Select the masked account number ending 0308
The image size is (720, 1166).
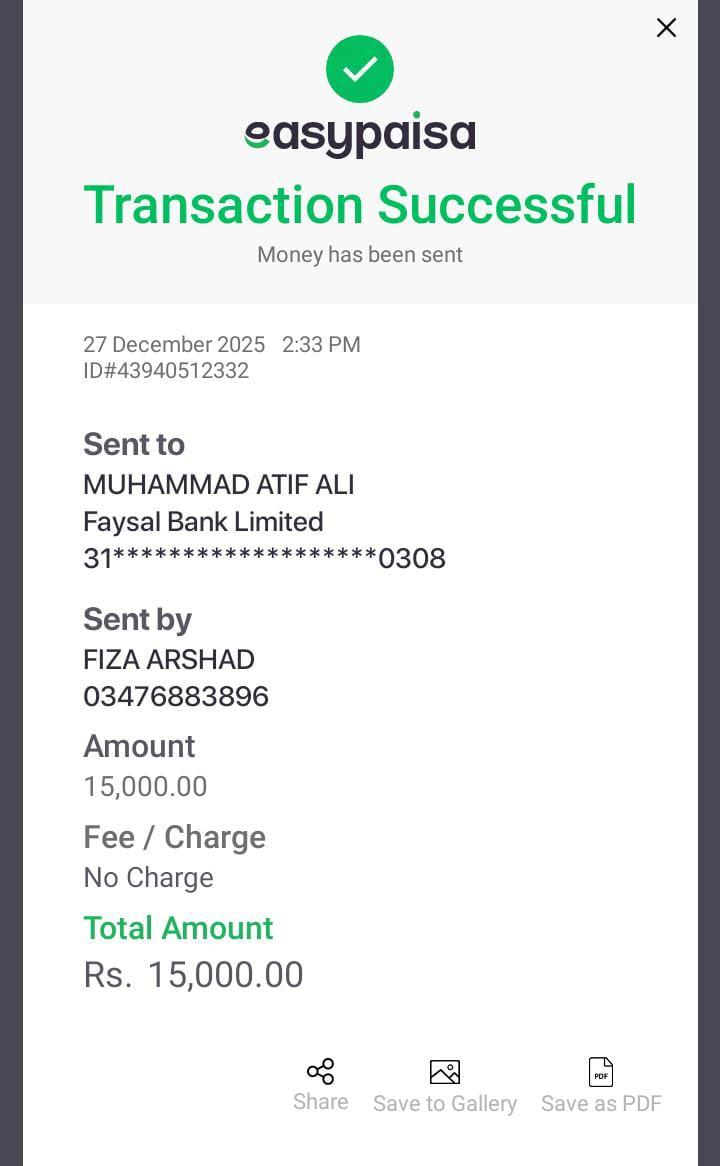pyautogui.click(x=264, y=558)
